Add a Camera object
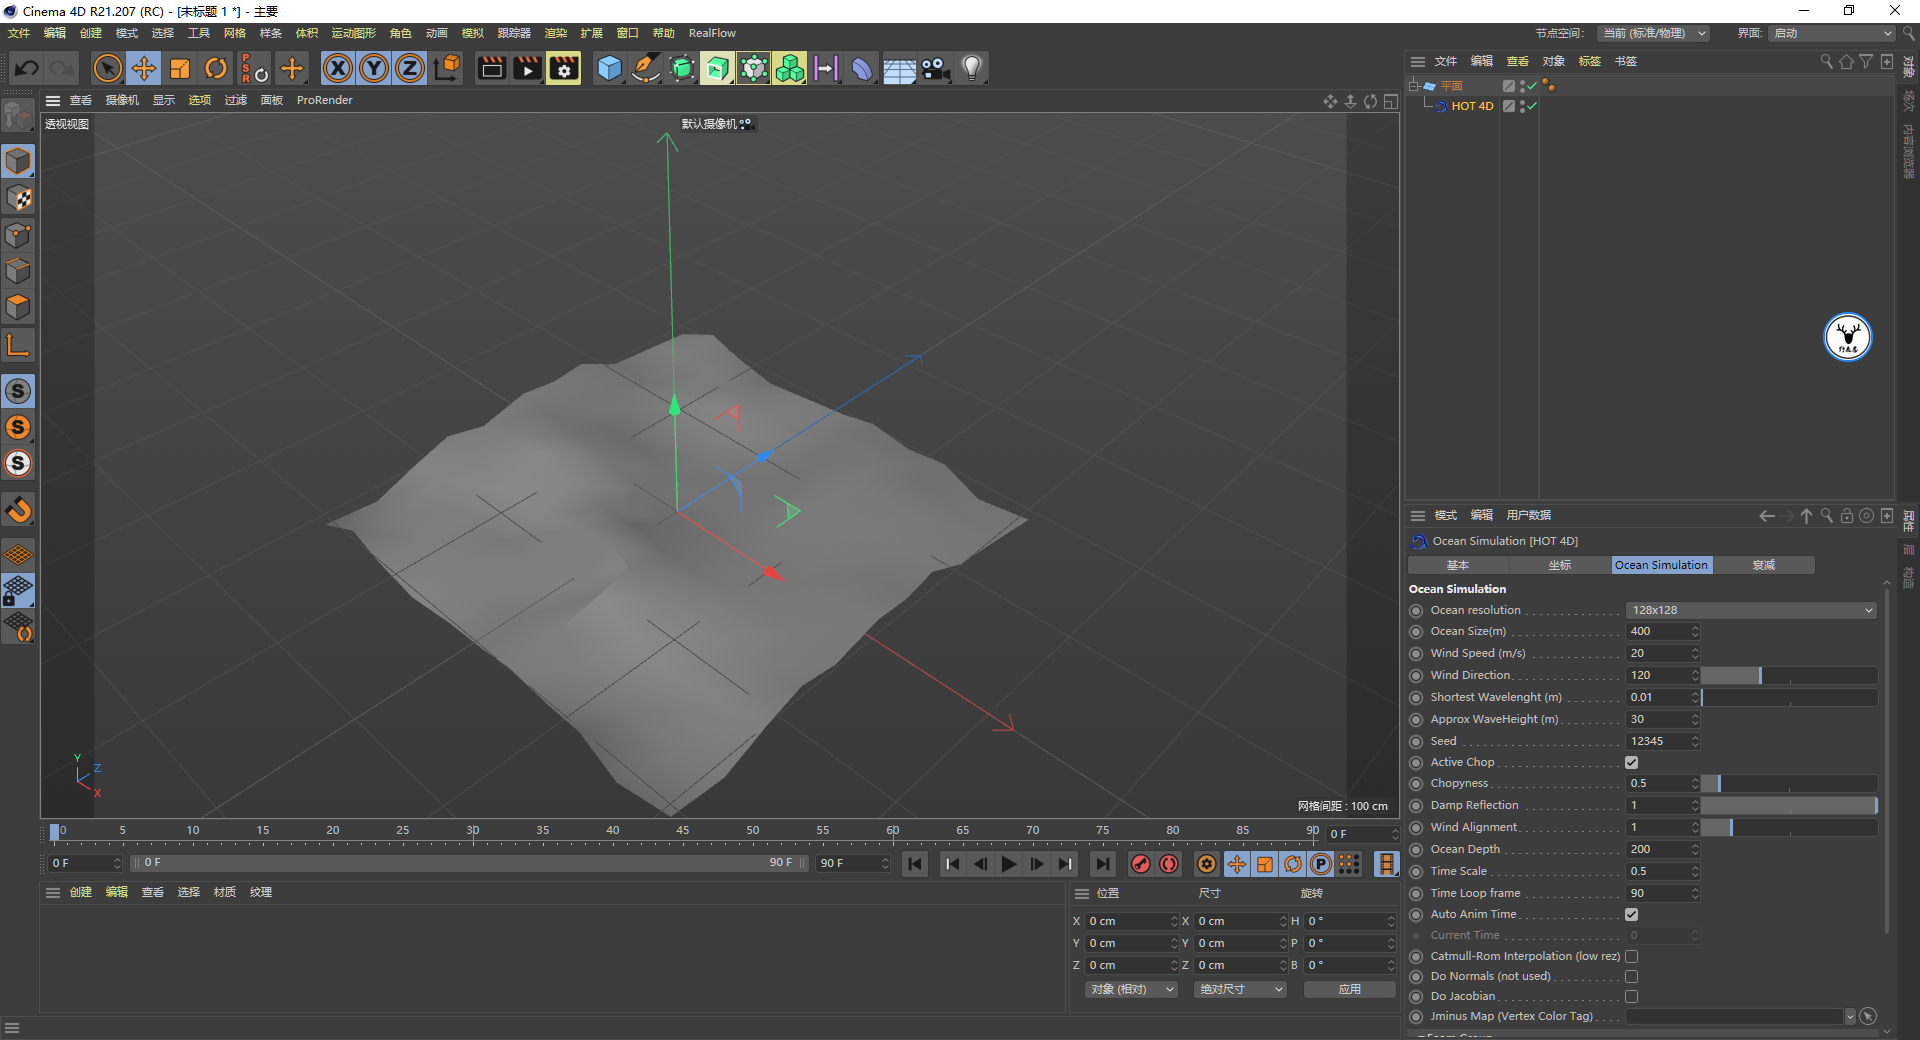This screenshot has height=1040, width=1920. pos(935,68)
